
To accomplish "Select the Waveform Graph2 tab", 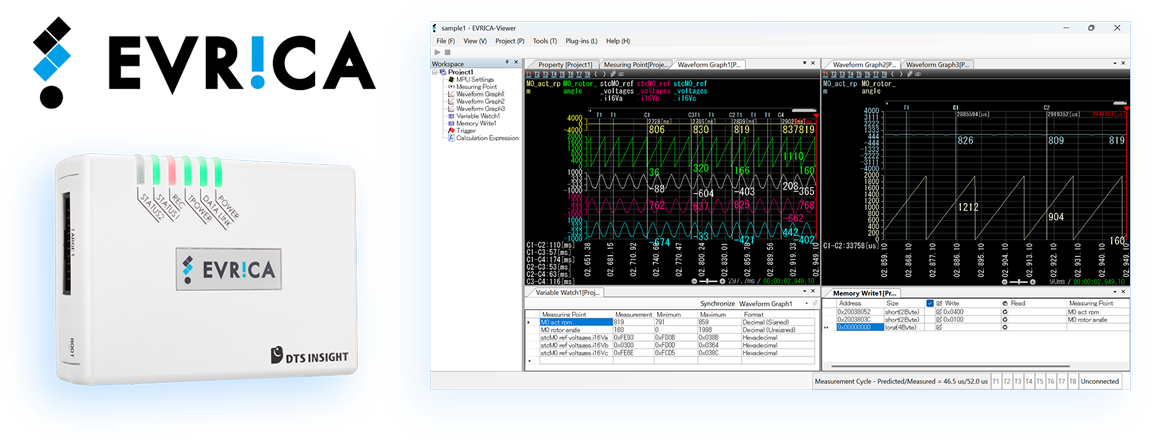I will pos(863,65).
